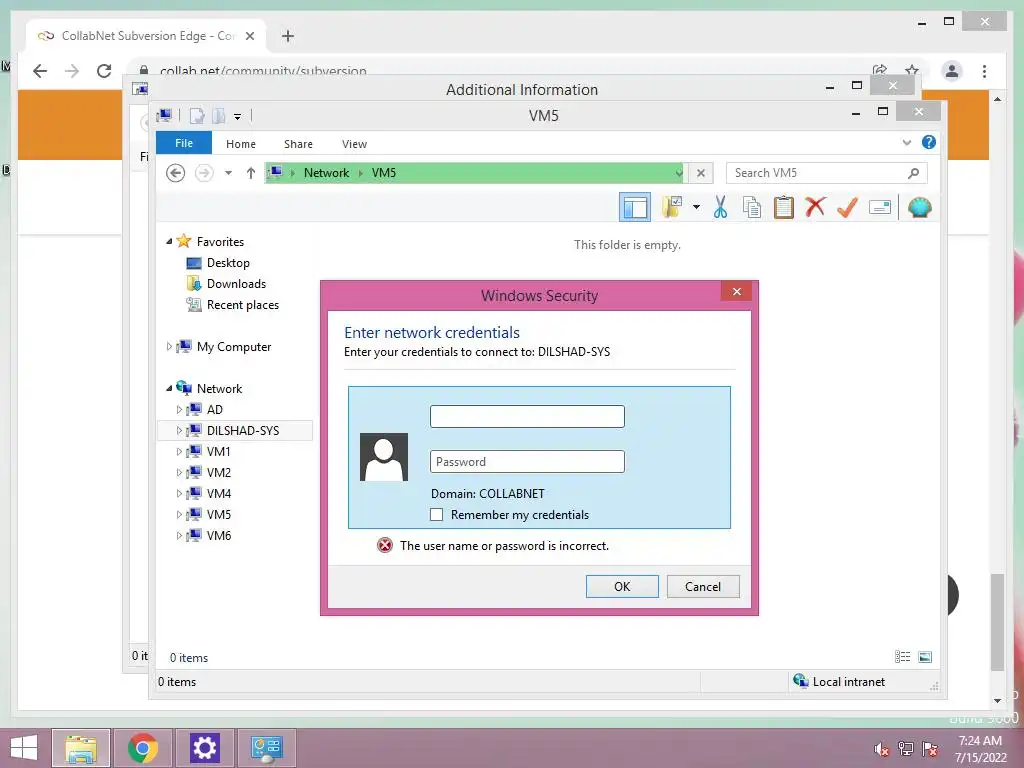Expand the AD network node

179,409
